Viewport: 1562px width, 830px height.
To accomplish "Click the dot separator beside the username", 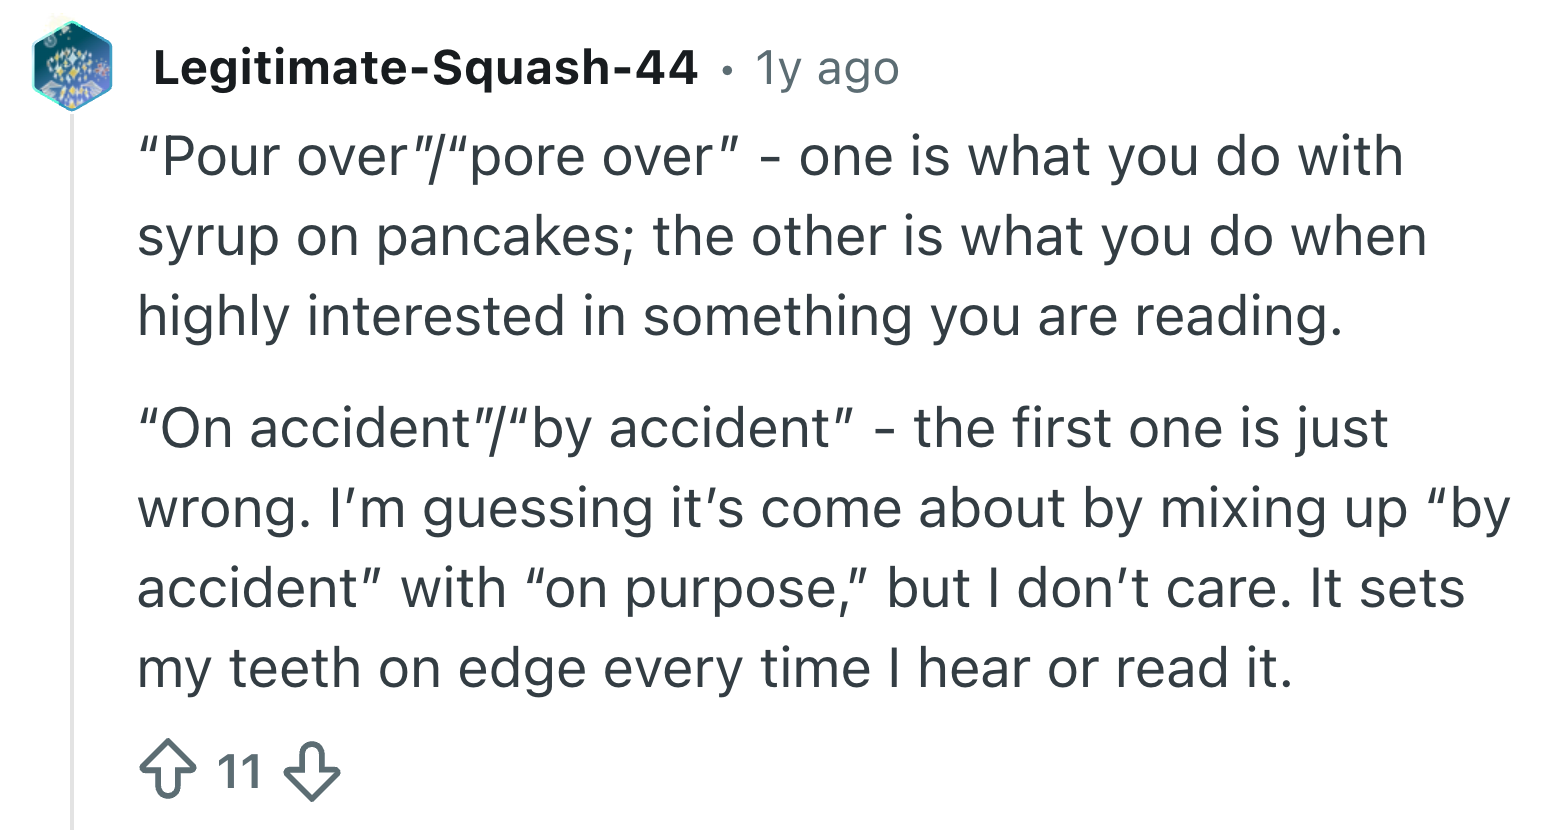I will coord(727,70).
